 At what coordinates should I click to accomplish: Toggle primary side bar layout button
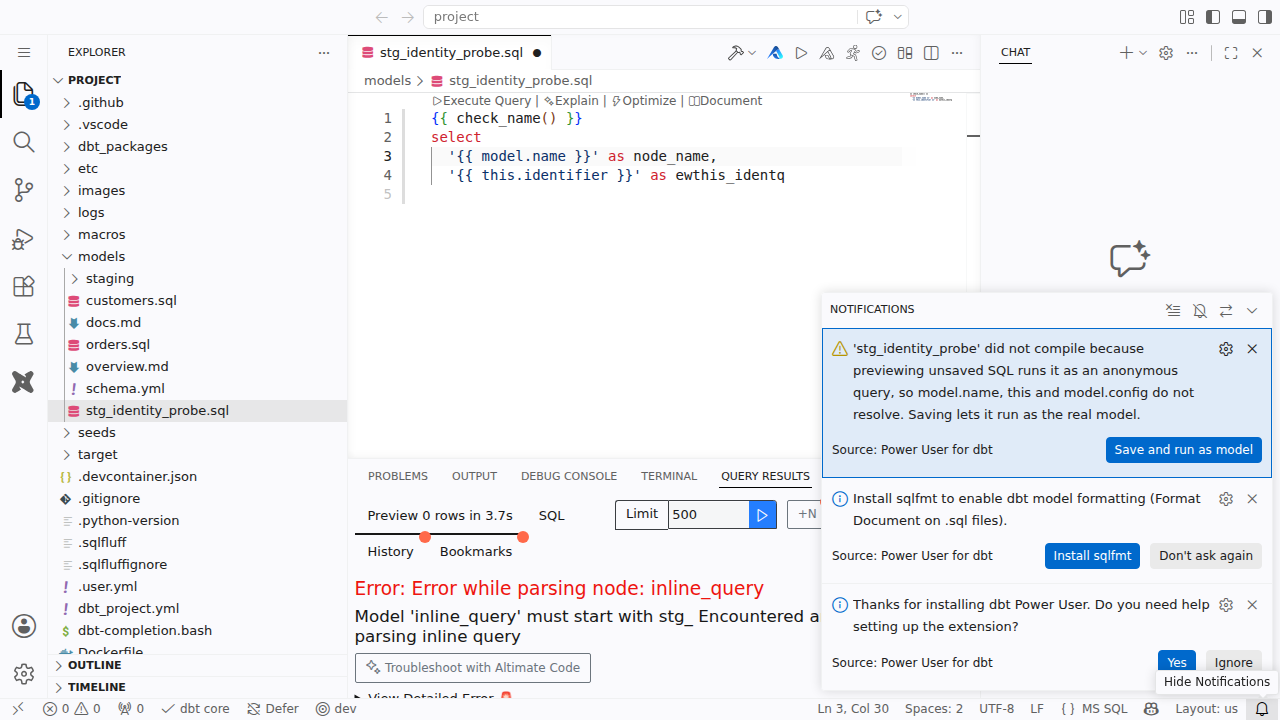pyautogui.click(x=1213, y=17)
